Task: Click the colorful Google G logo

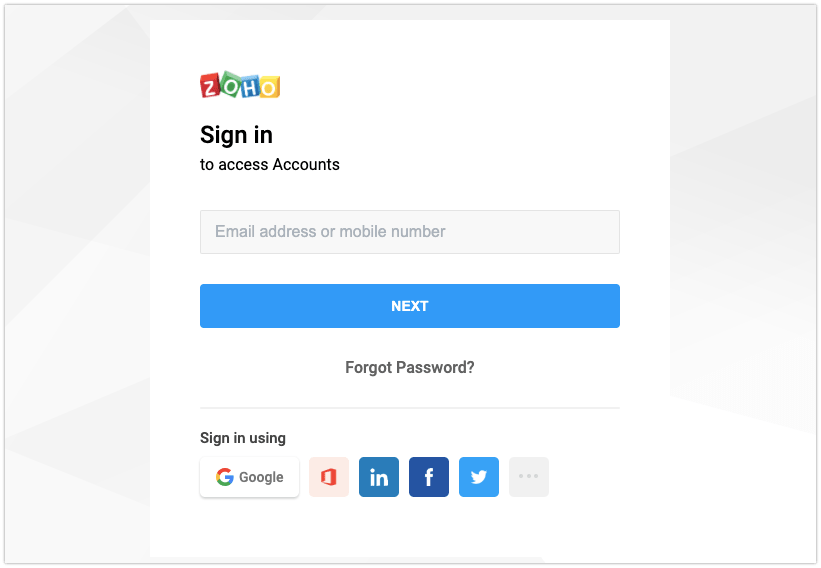Action: 225,477
